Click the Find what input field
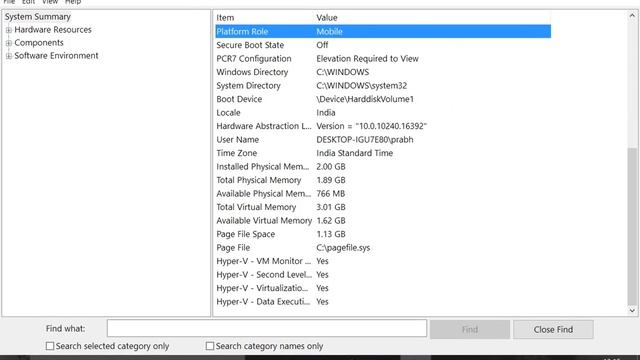640x360 pixels. click(267, 329)
